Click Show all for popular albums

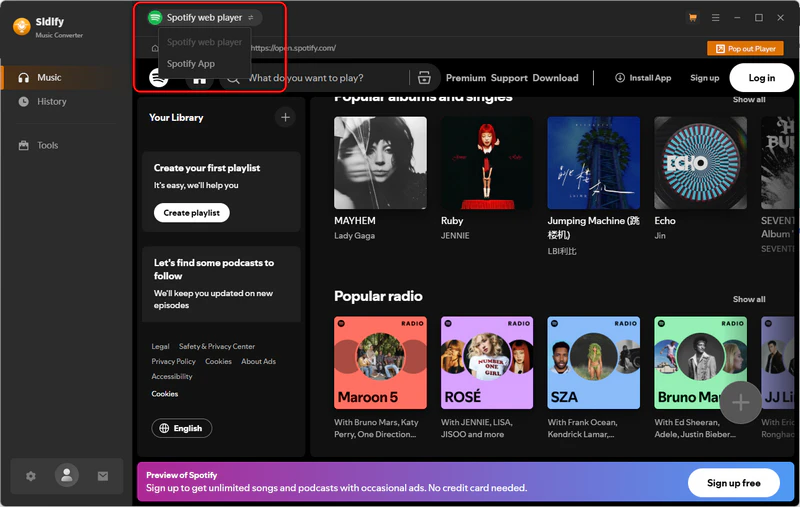point(749,99)
